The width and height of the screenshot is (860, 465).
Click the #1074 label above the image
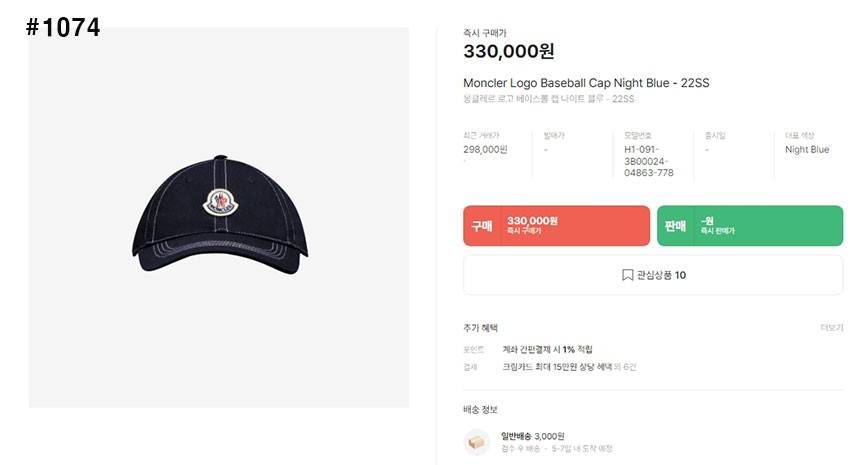tap(63, 27)
